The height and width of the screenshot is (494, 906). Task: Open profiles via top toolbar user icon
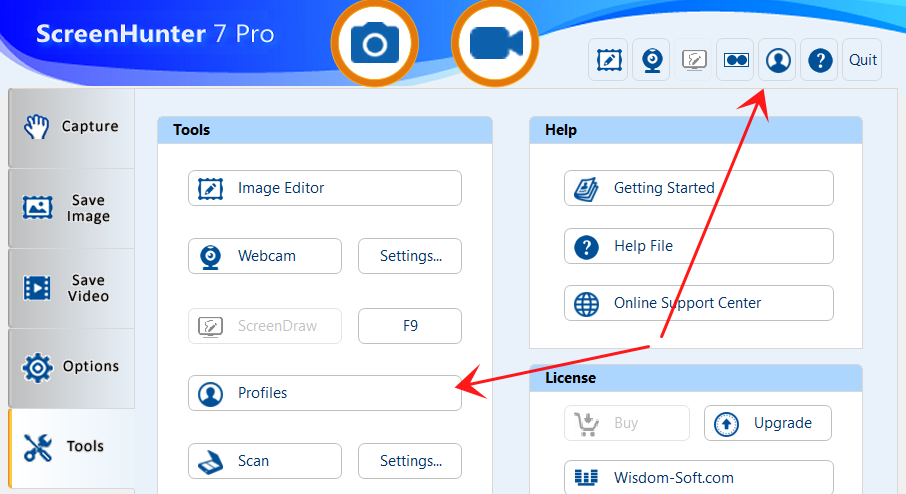778,60
